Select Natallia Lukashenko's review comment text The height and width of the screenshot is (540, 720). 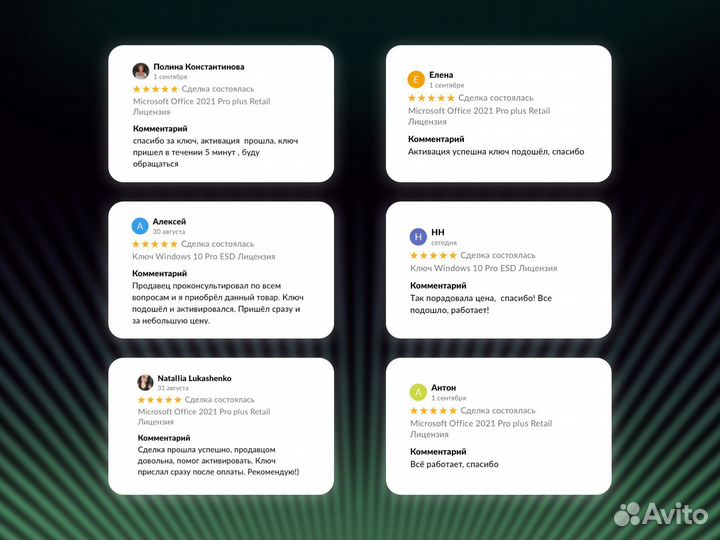(x=218, y=462)
